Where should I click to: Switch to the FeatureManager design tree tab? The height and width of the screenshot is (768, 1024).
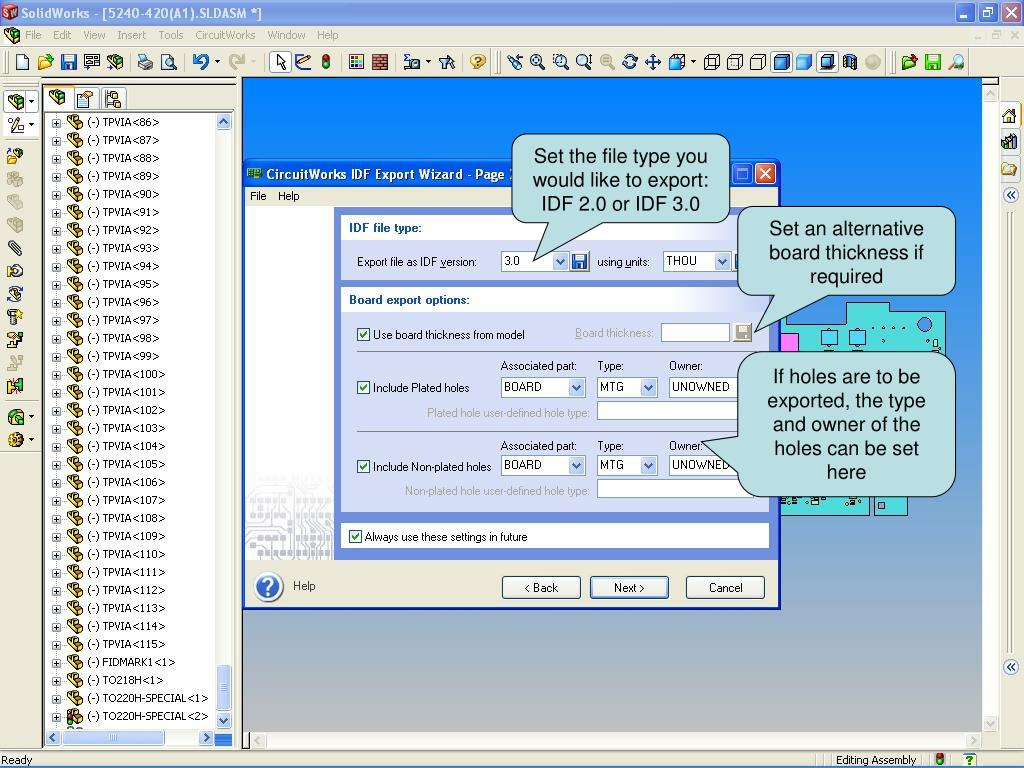click(57, 98)
